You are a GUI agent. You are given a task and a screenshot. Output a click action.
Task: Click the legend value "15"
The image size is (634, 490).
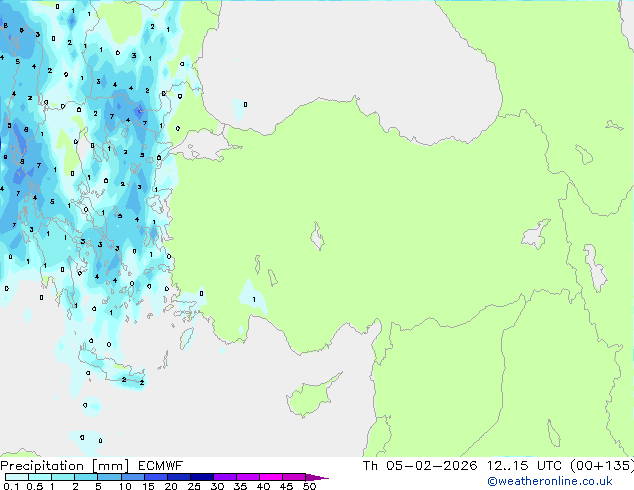(148, 486)
